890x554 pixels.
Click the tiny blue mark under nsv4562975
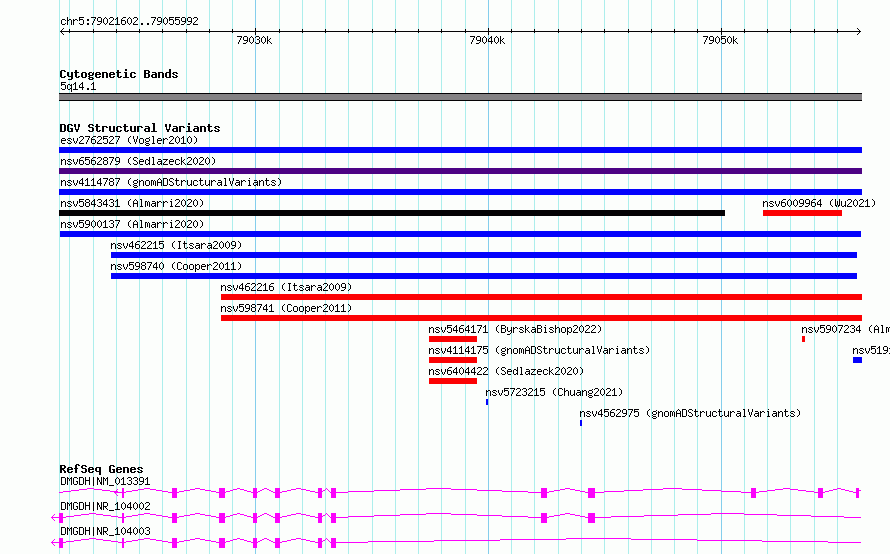tap(581, 423)
